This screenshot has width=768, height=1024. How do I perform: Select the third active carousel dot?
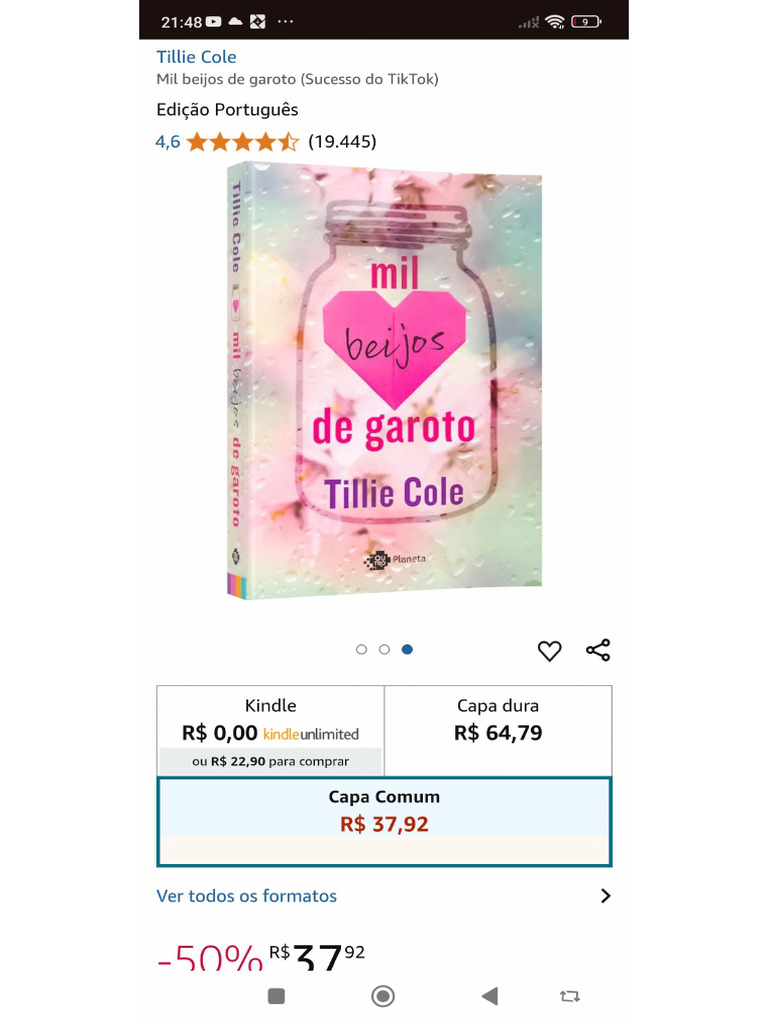(x=407, y=649)
